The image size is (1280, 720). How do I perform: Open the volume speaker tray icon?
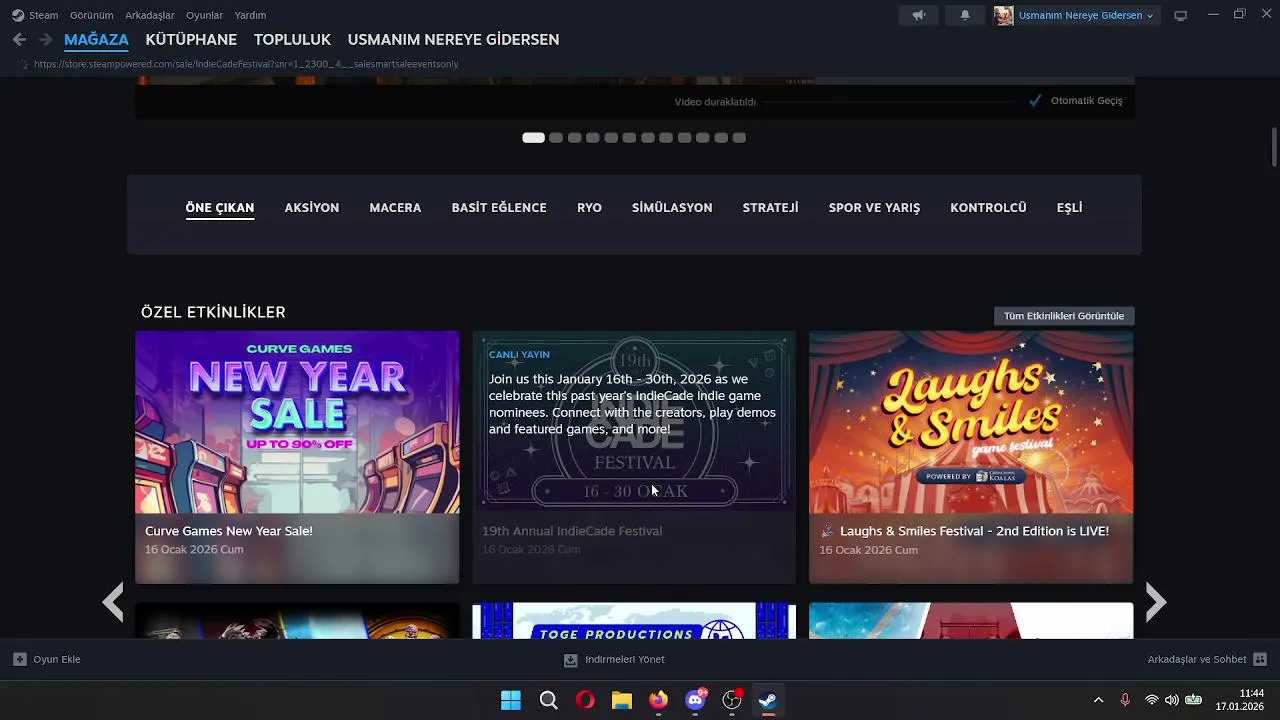1171,700
